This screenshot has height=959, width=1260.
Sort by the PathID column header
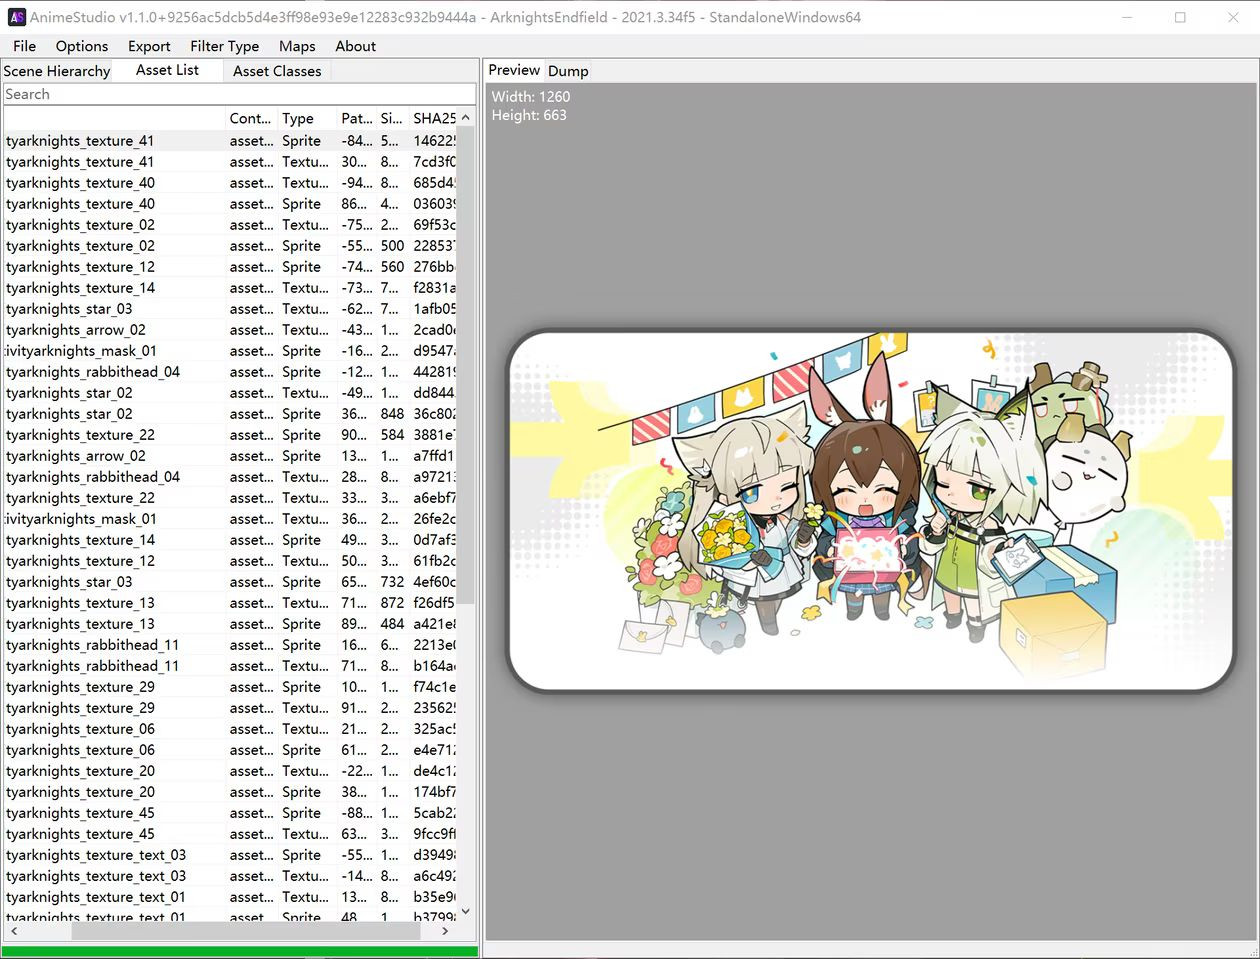pos(357,118)
